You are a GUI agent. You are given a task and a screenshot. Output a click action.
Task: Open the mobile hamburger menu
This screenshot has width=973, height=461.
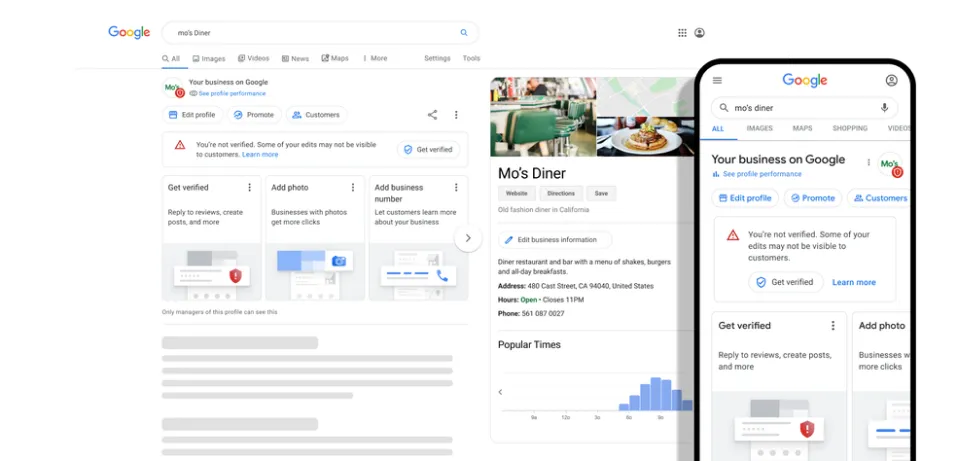coord(717,80)
